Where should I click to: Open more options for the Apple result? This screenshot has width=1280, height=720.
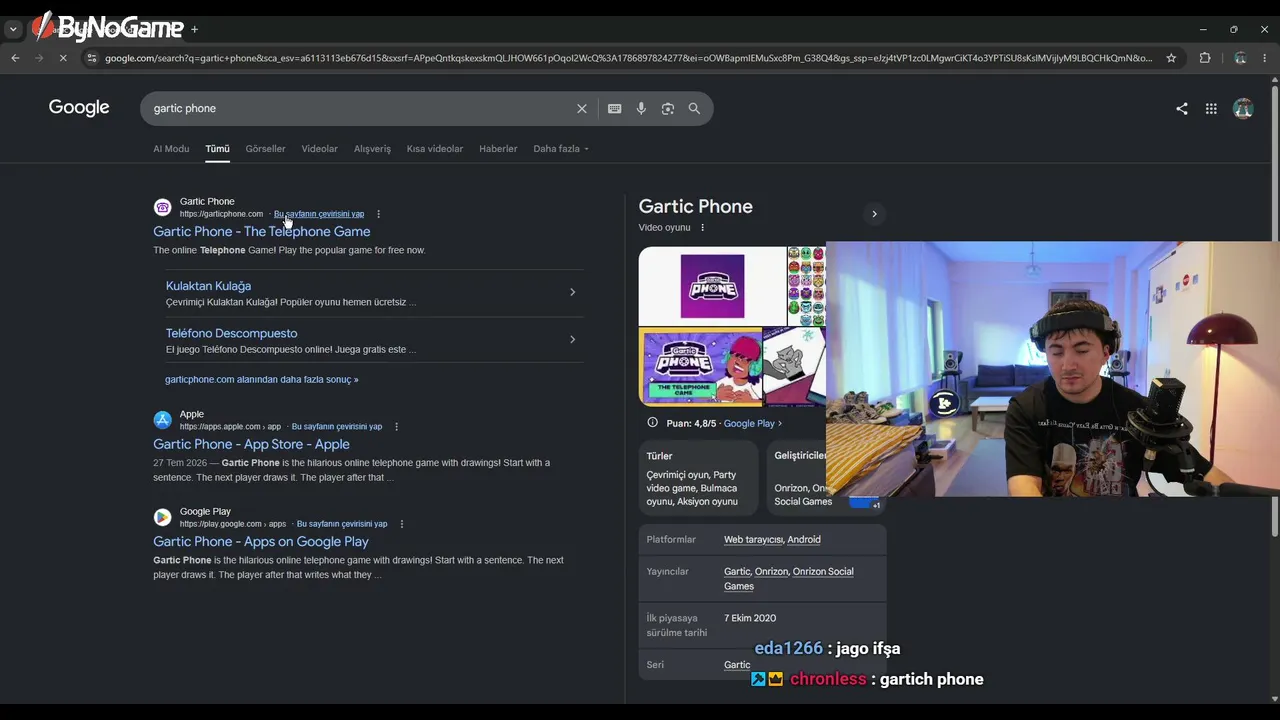tap(396, 427)
